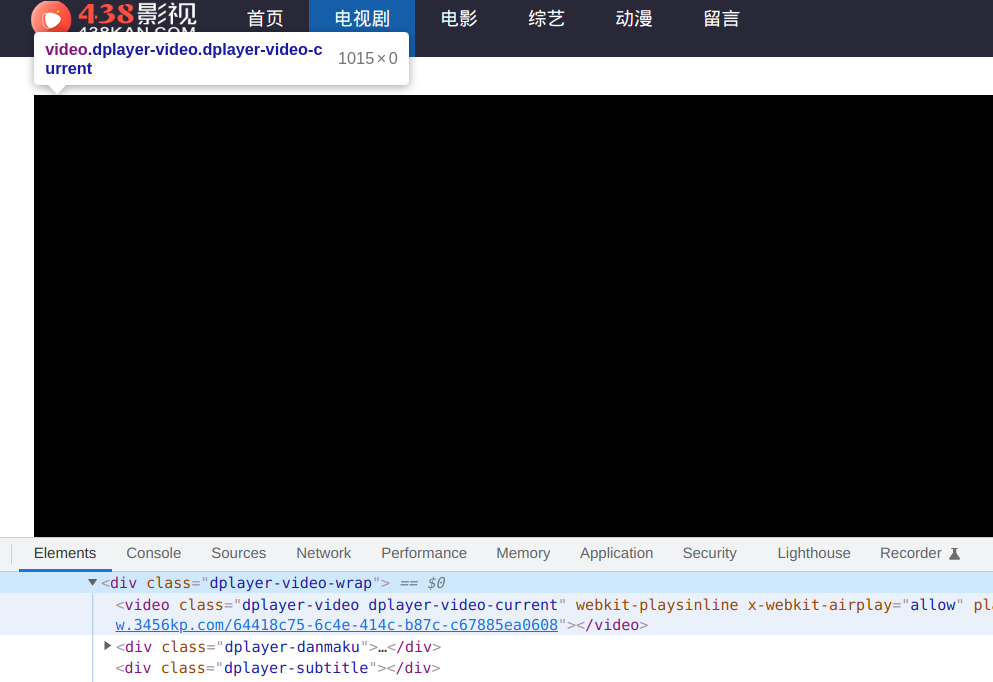Open the 首页 navigation item

(x=265, y=18)
